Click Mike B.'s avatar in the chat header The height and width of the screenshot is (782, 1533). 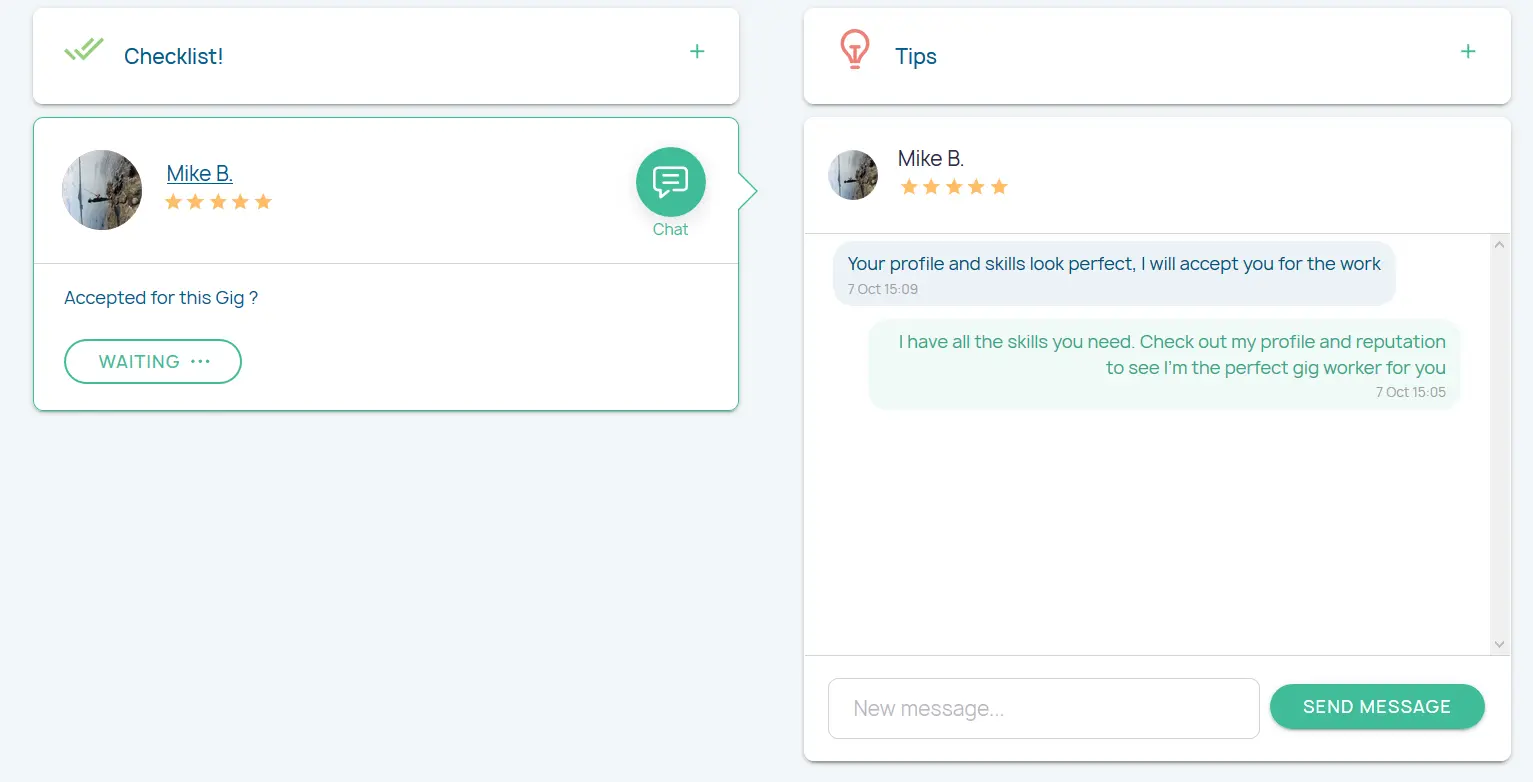(x=853, y=175)
